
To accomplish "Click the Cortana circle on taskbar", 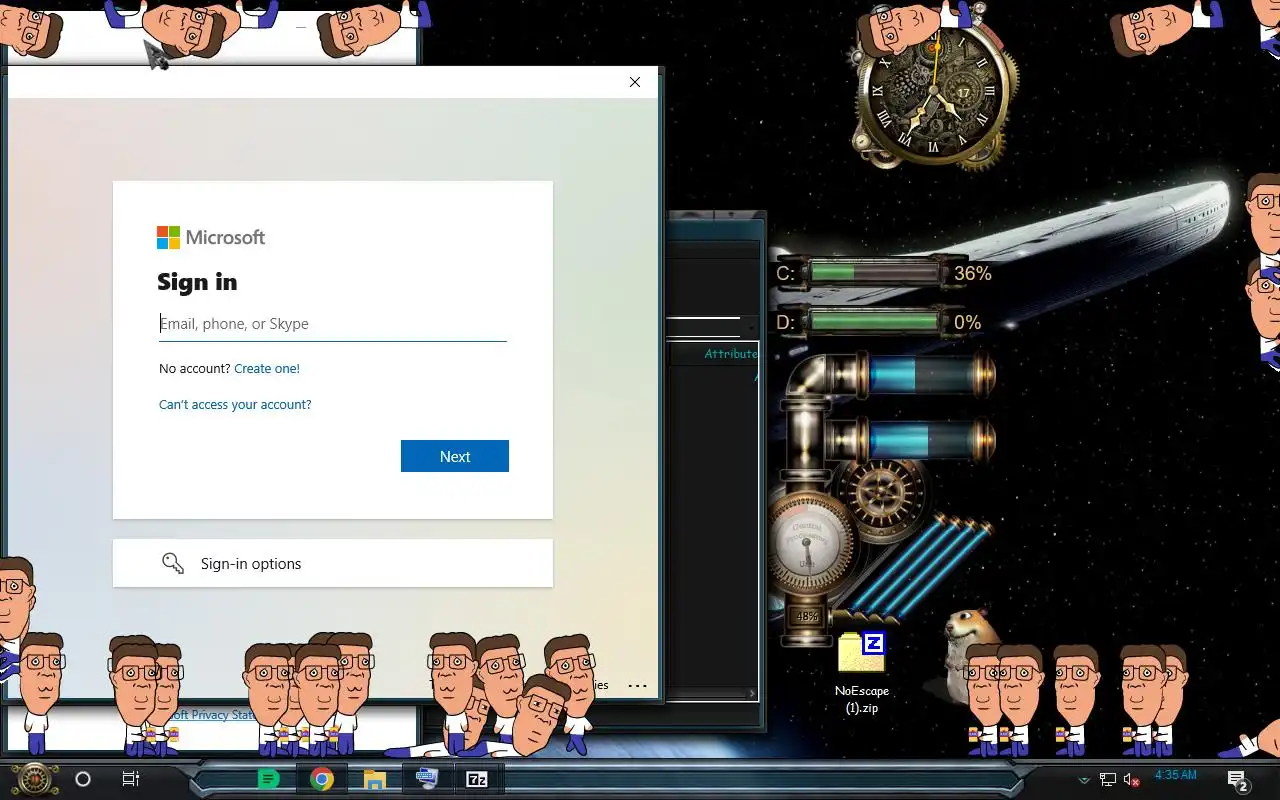I will pyautogui.click(x=83, y=779).
